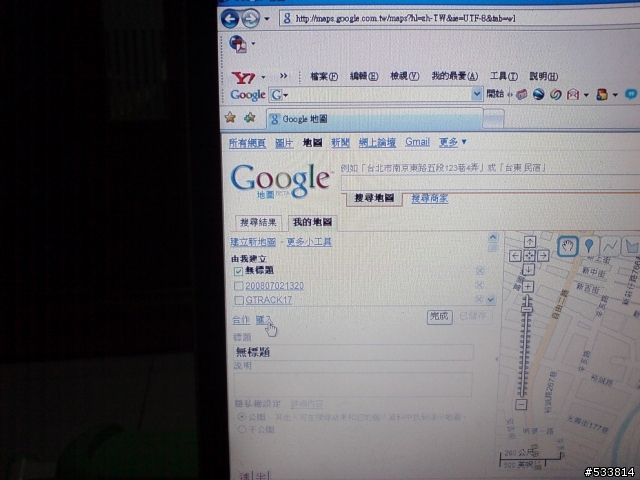The height and width of the screenshot is (480, 640).
Task: Click the browser Forward arrow button
Action: coord(250,19)
